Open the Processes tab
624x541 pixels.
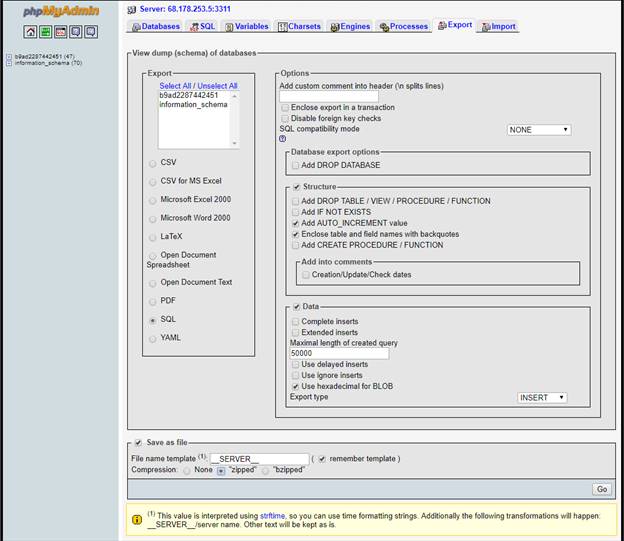click(404, 26)
